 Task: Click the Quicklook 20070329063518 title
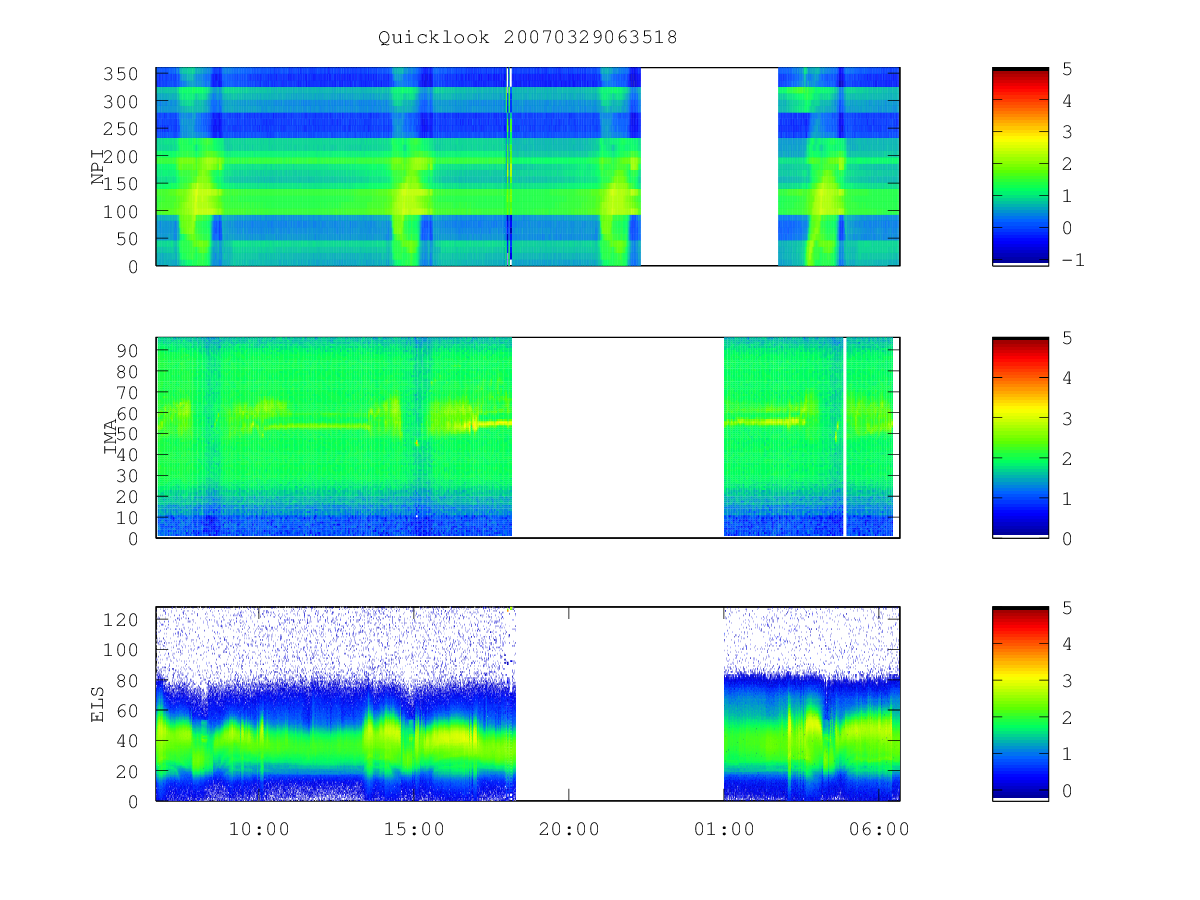(527, 38)
